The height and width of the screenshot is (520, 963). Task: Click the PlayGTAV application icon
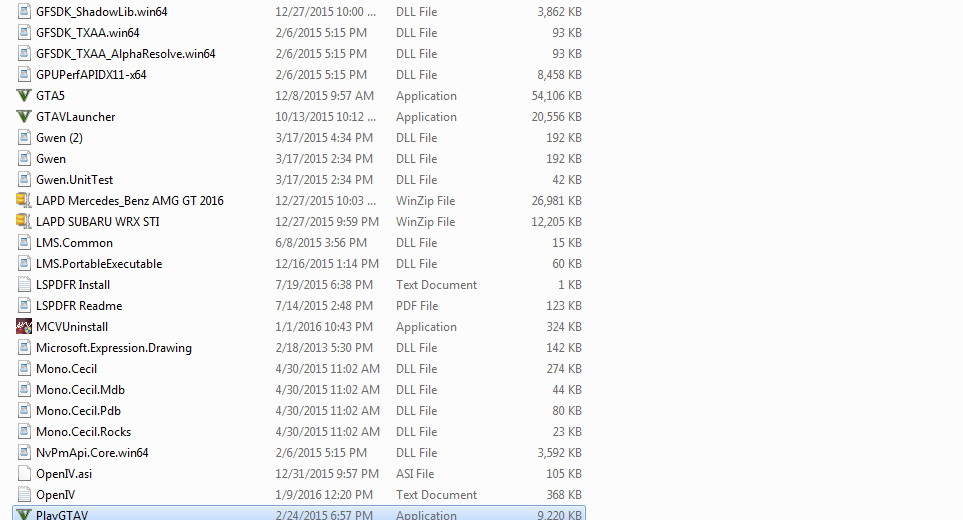[x=24, y=514]
